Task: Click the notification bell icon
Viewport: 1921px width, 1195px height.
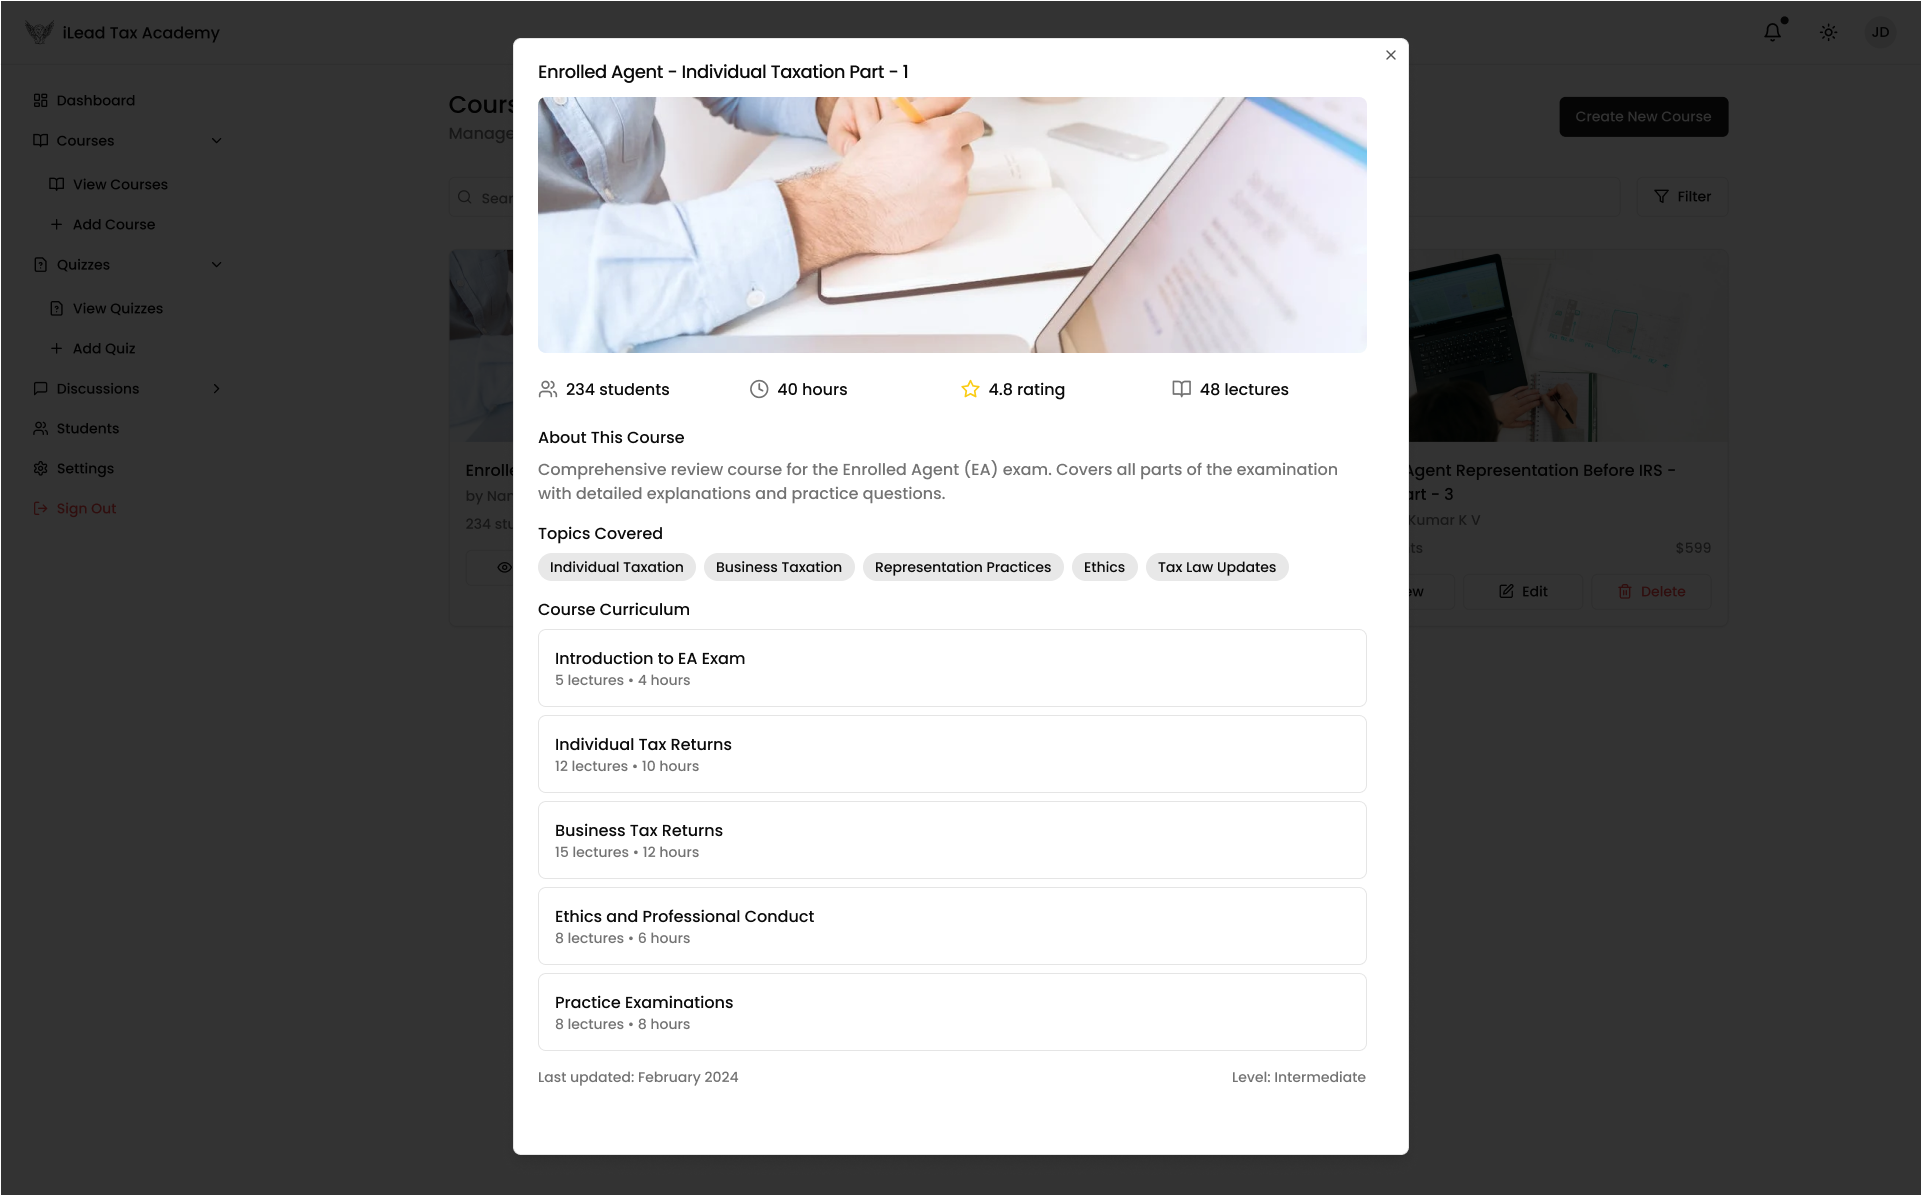Action: click(1772, 32)
